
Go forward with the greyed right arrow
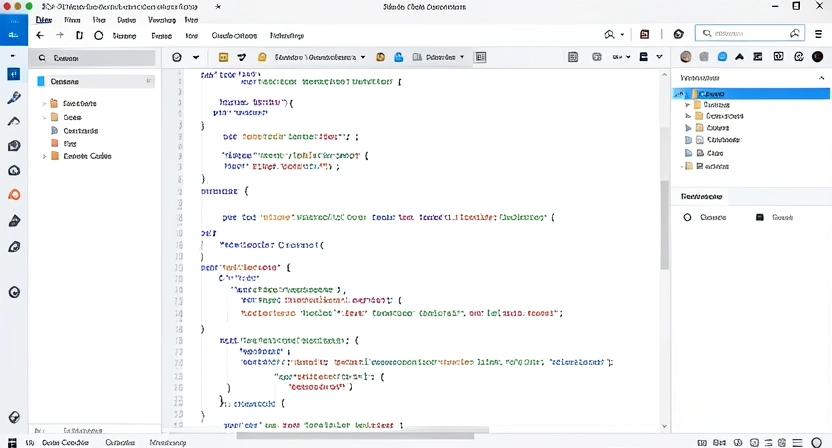tap(60, 35)
